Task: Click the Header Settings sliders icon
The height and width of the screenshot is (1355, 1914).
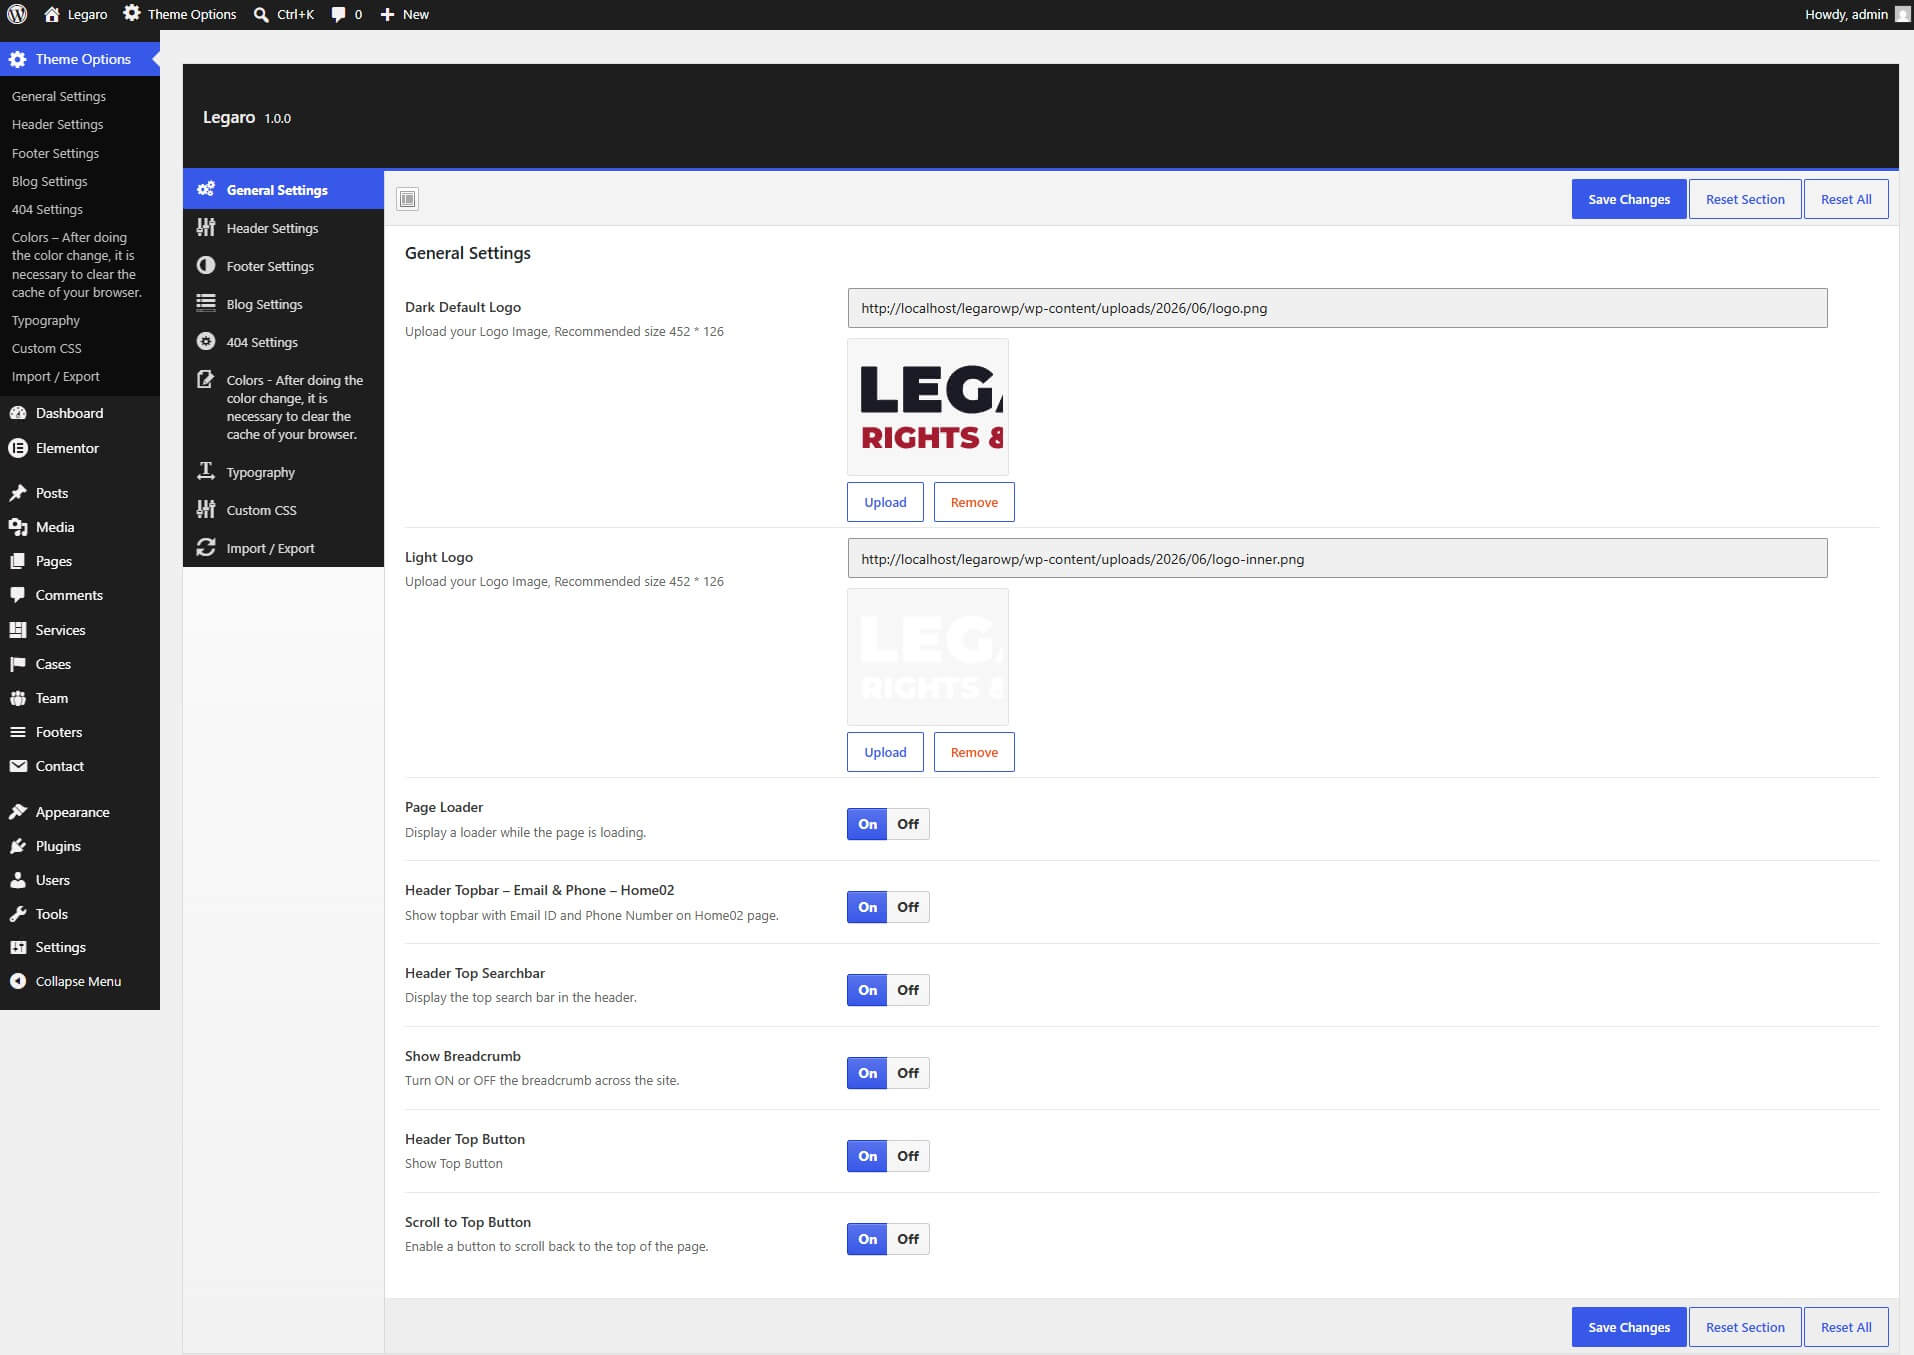Action: click(x=206, y=227)
